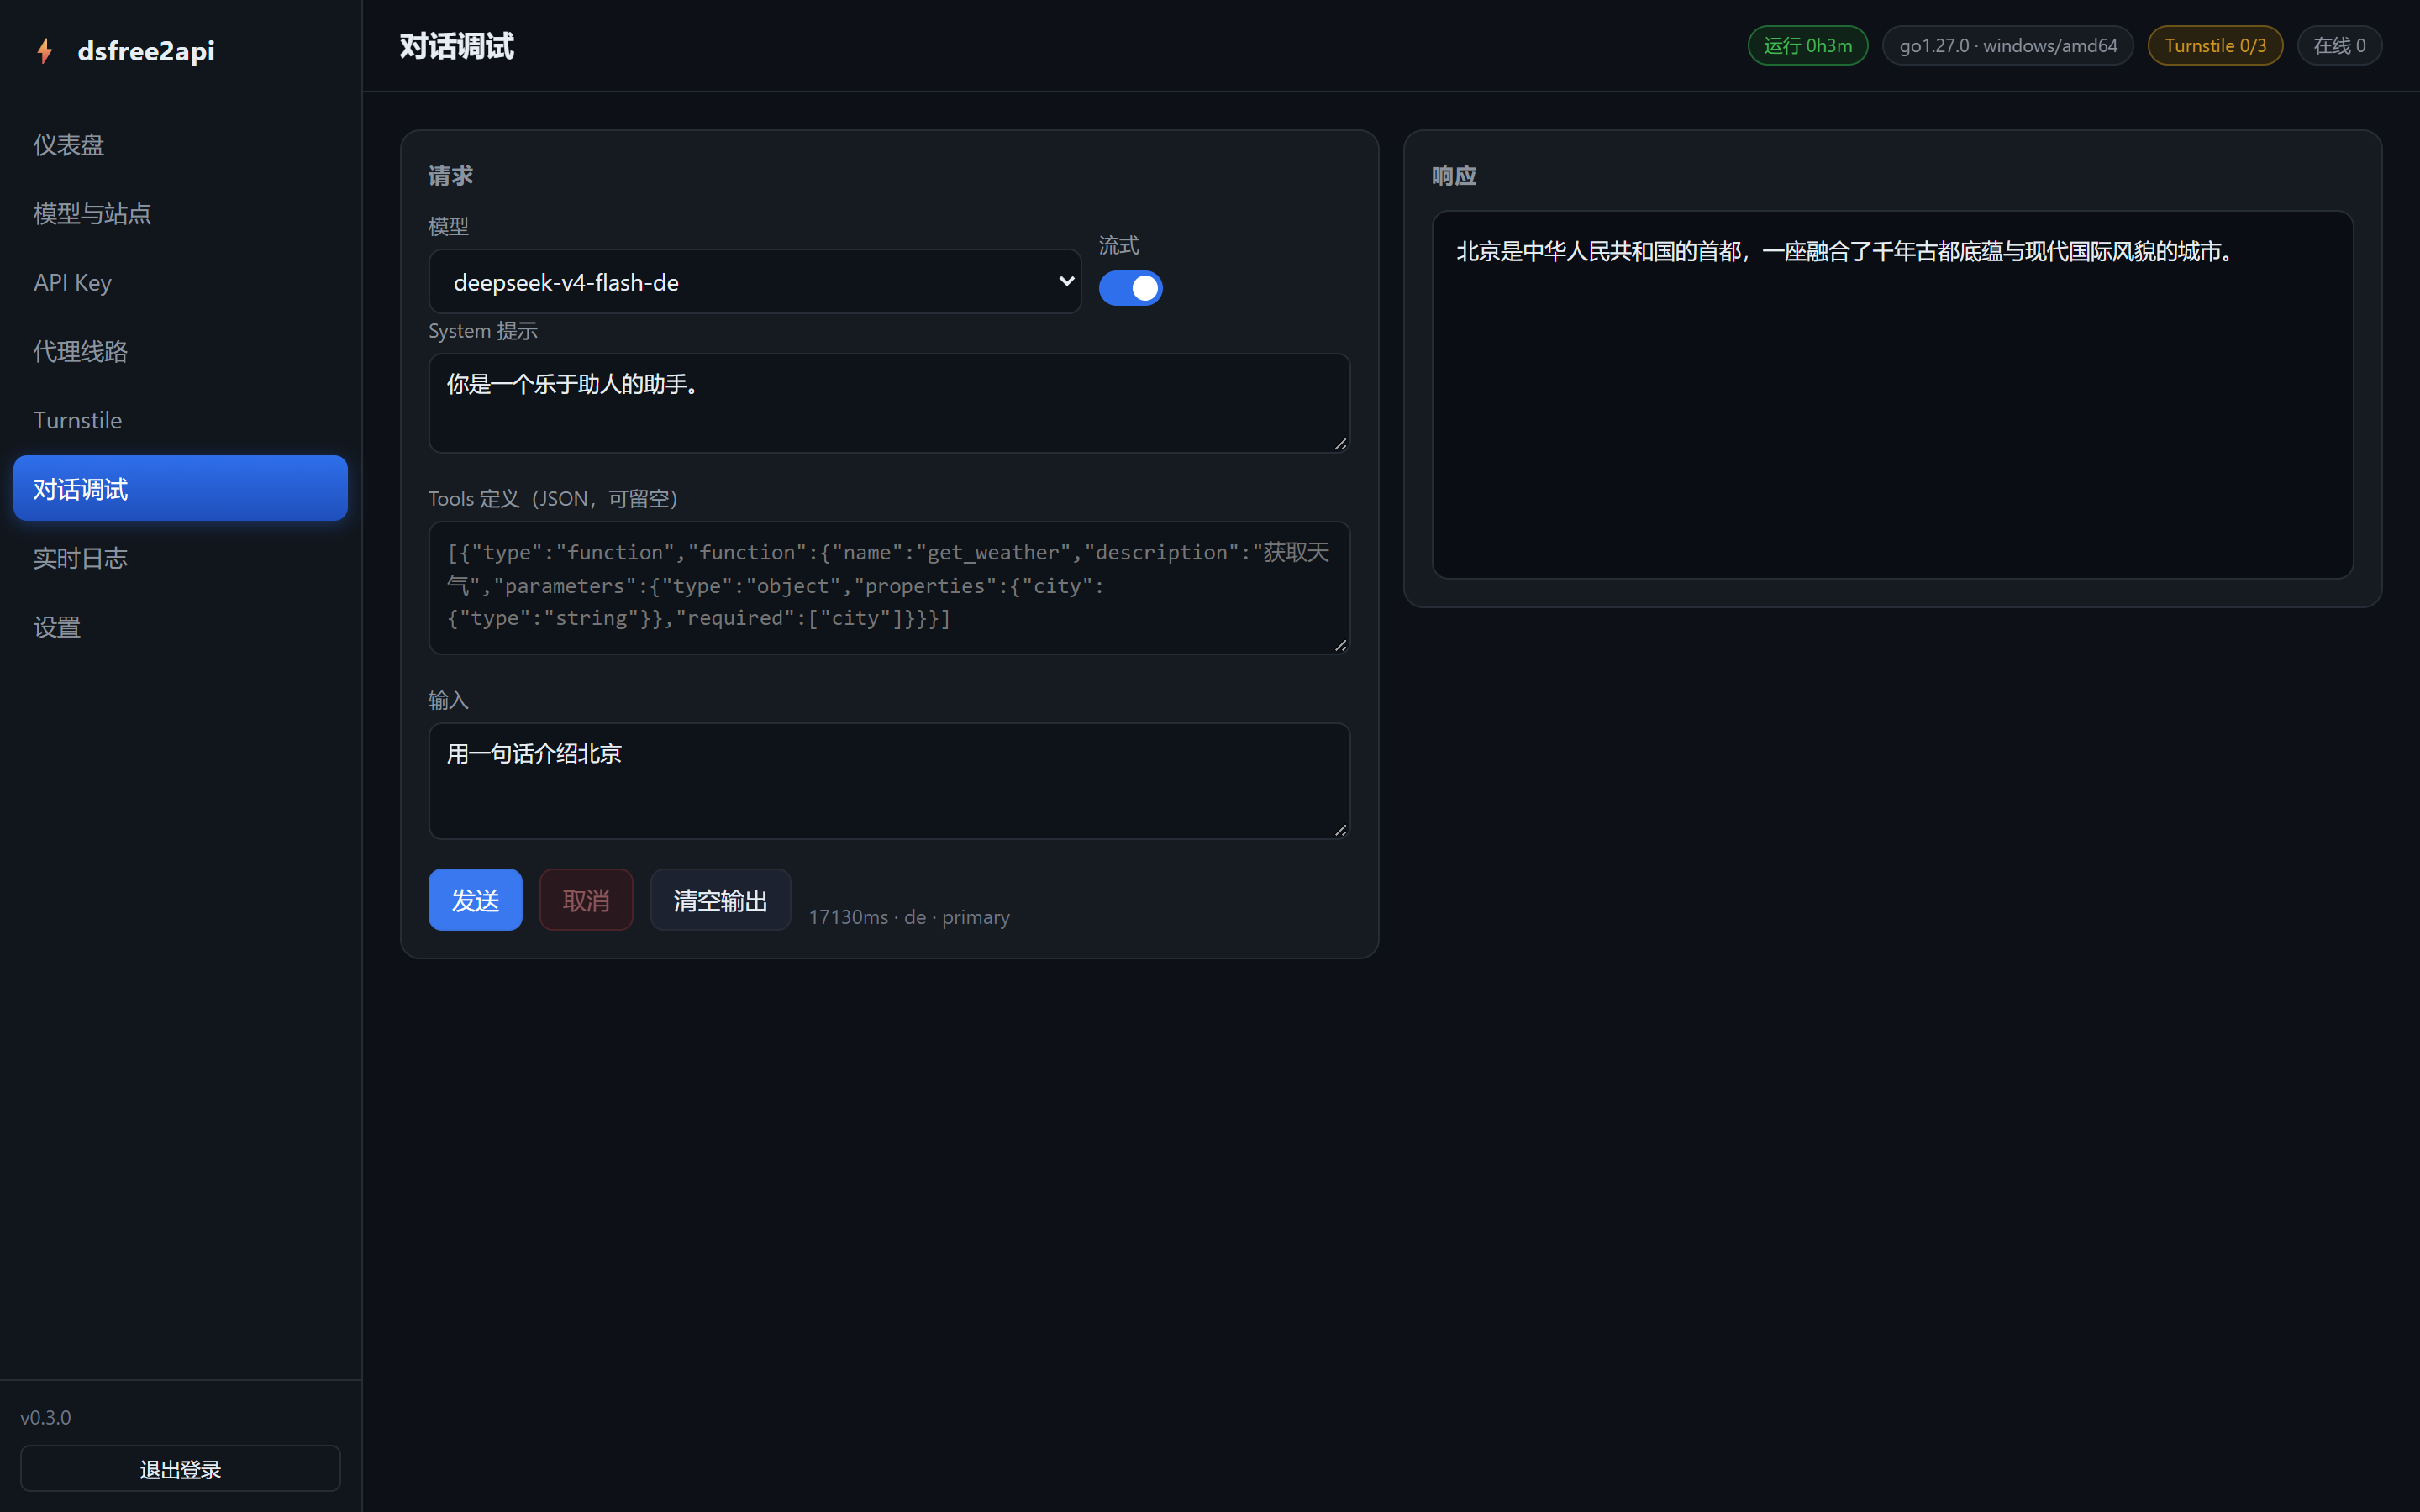This screenshot has height=1512, width=2420.
Task: Navigate to 代理线路
Action: click(180, 351)
